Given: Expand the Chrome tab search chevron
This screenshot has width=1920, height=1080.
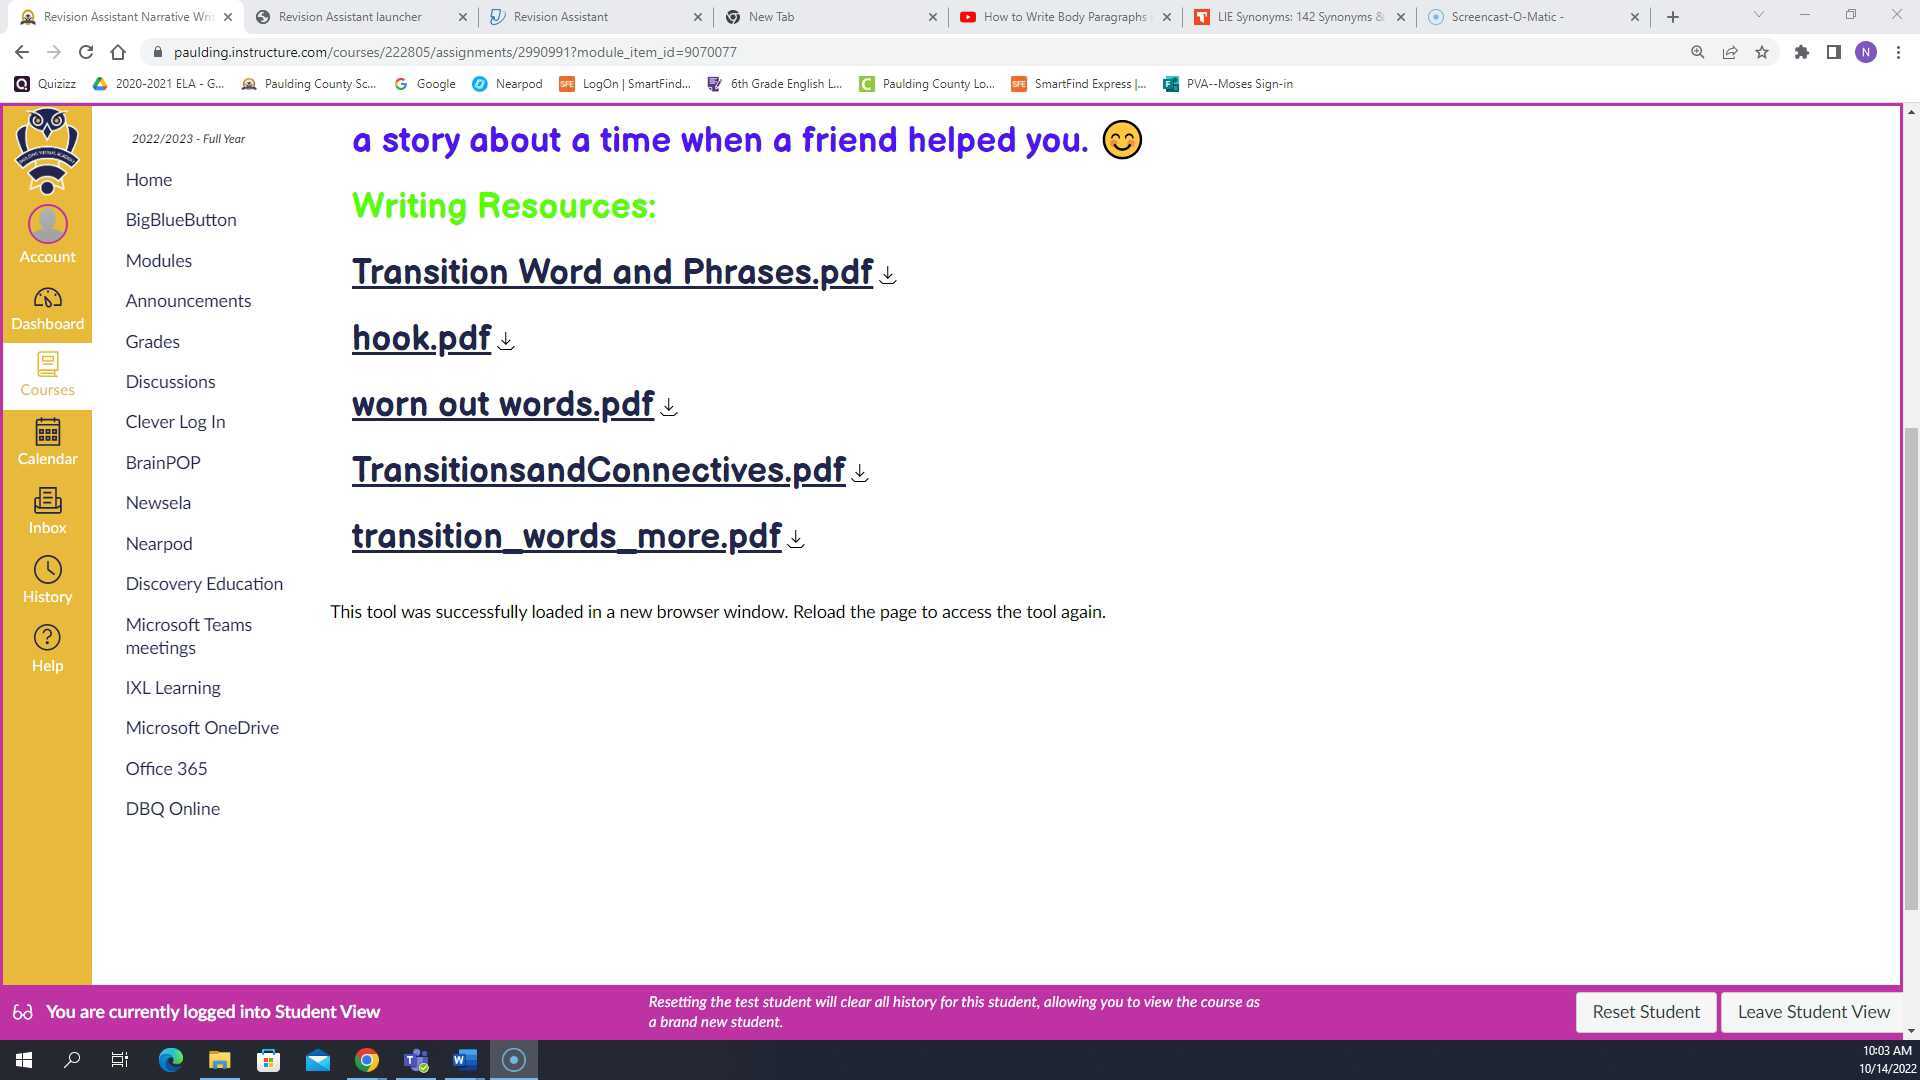Looking at the screenshot, I should coord(1758,15).
